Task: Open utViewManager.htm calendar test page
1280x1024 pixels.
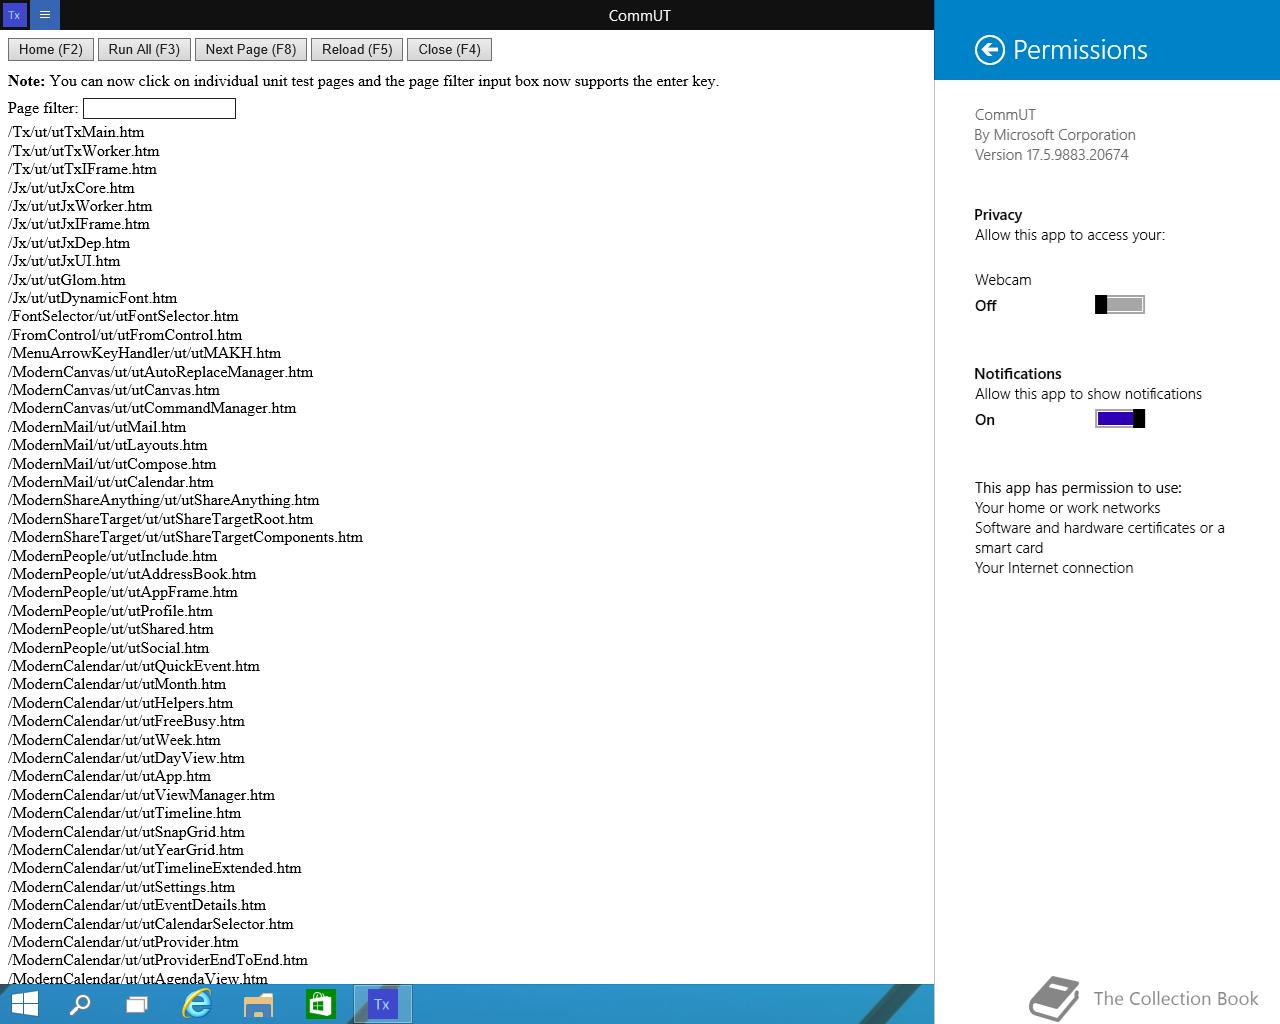Action: [142, 795]
